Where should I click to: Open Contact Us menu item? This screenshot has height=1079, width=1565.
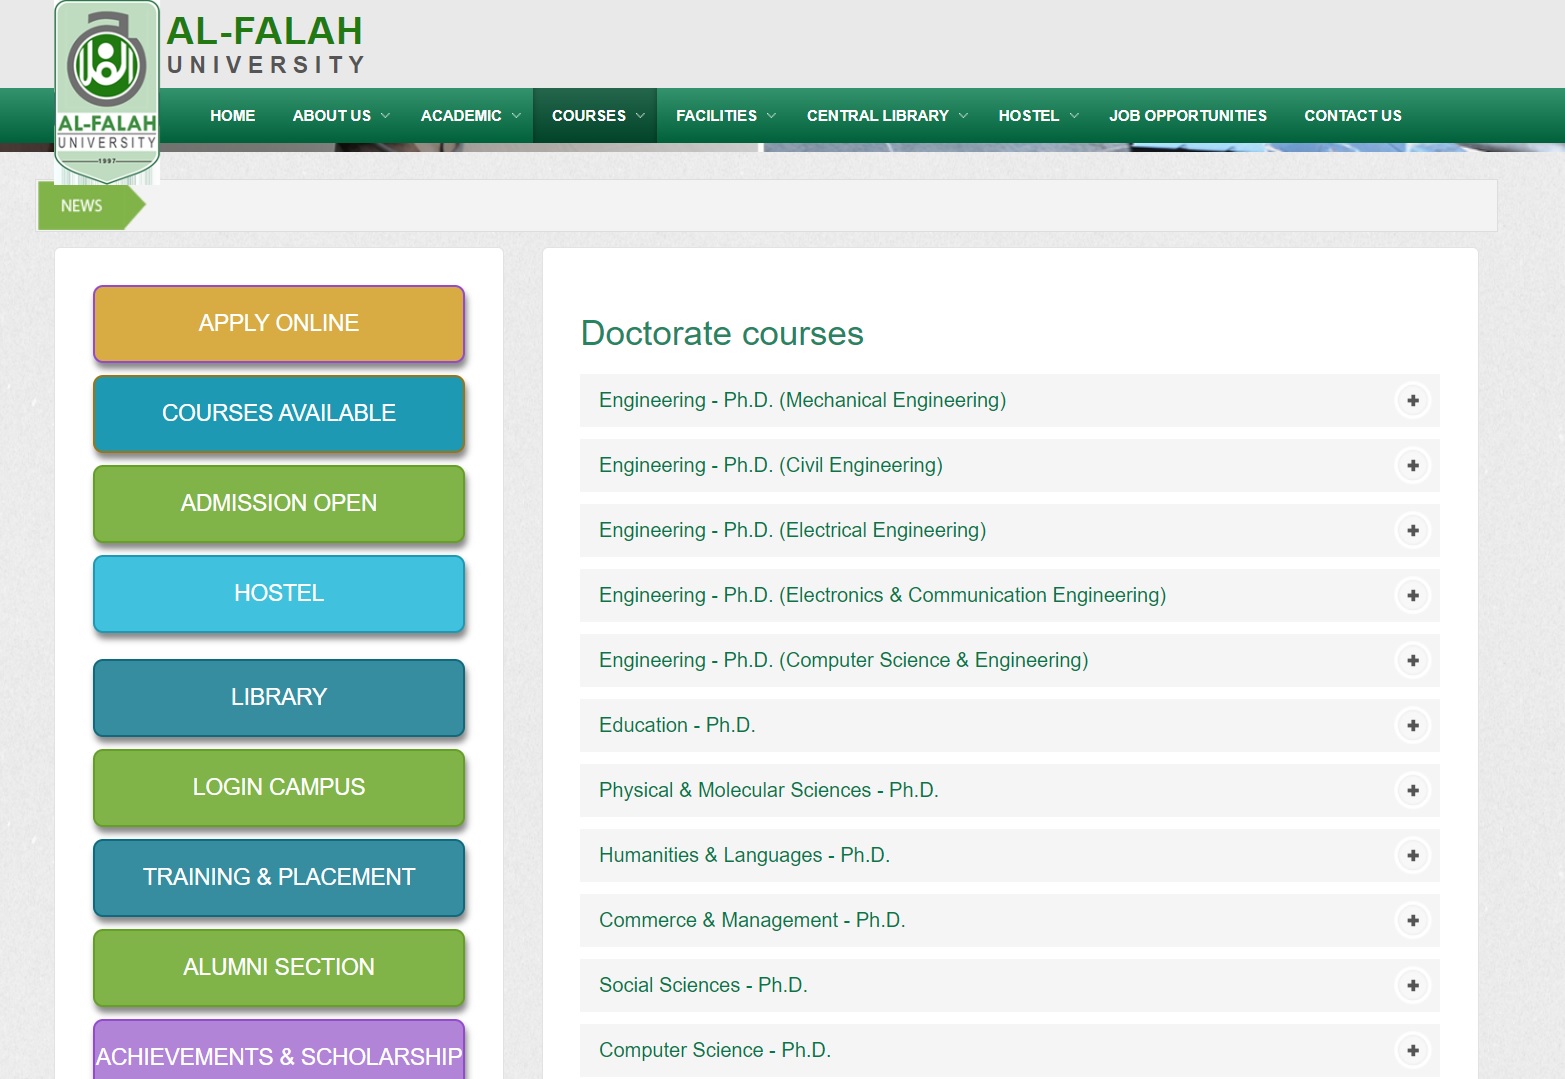tap(1353, 116)
